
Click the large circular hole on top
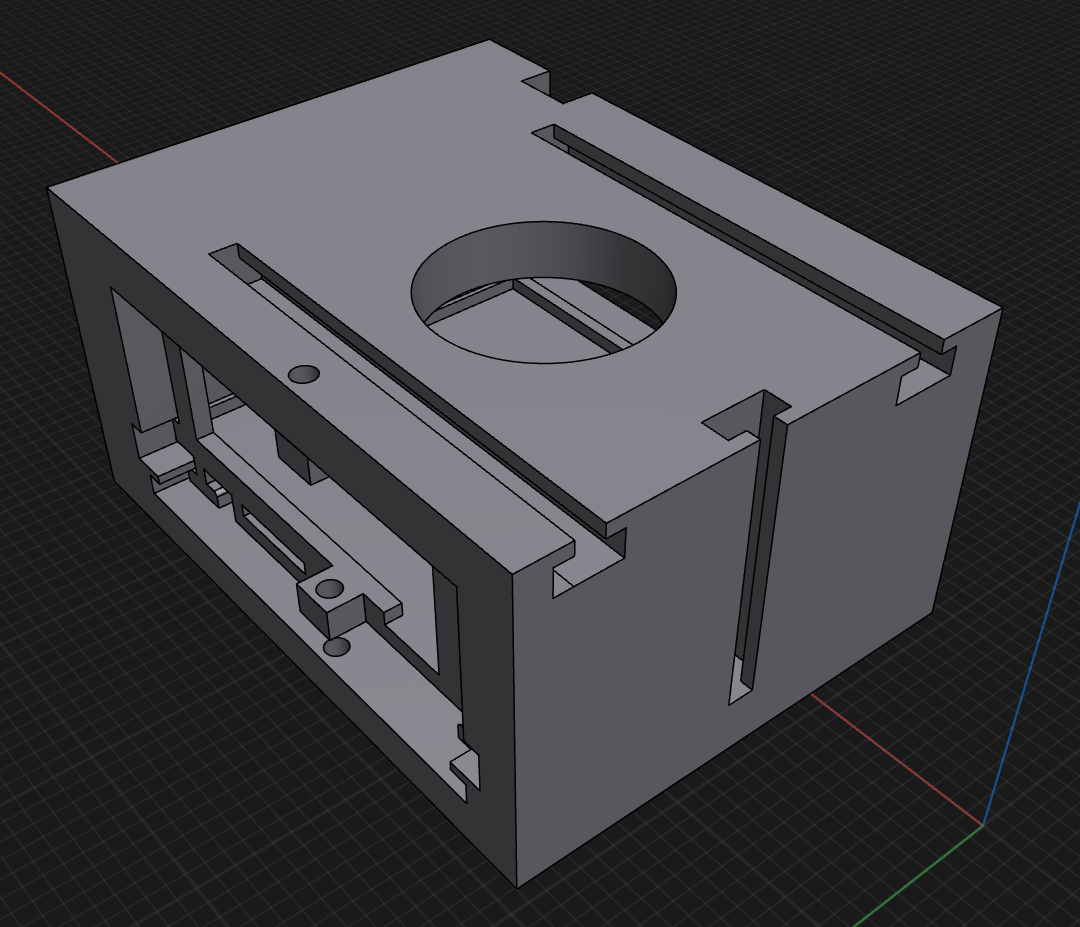pyautogui.click(x=543, y=292)
